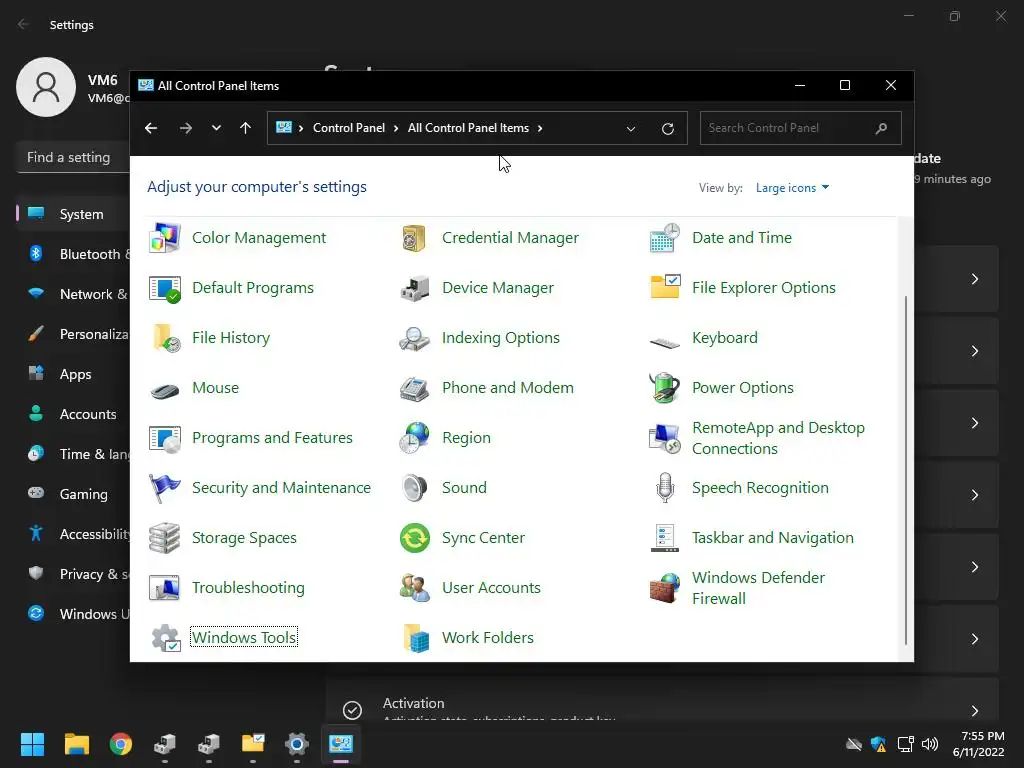The width and height of the screenshot is (1024, 768).
Task: Click the Storage Spaces text link
Action: click(x=244, y=537)
